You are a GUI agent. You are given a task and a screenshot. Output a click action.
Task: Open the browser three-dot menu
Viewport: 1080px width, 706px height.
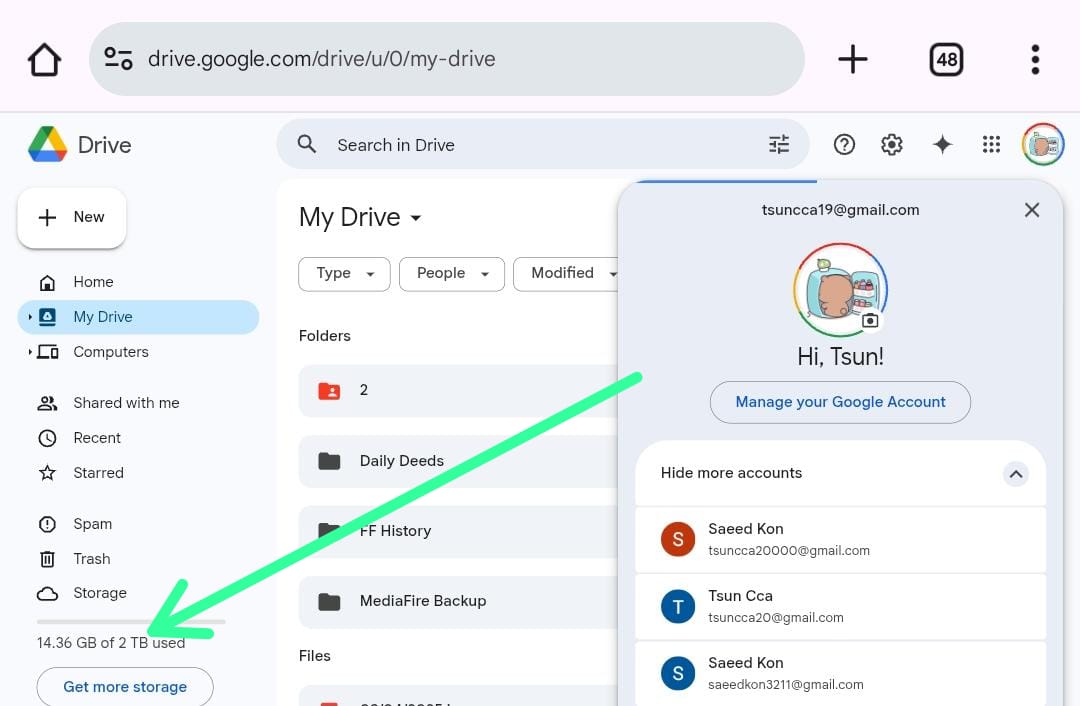1035,59
